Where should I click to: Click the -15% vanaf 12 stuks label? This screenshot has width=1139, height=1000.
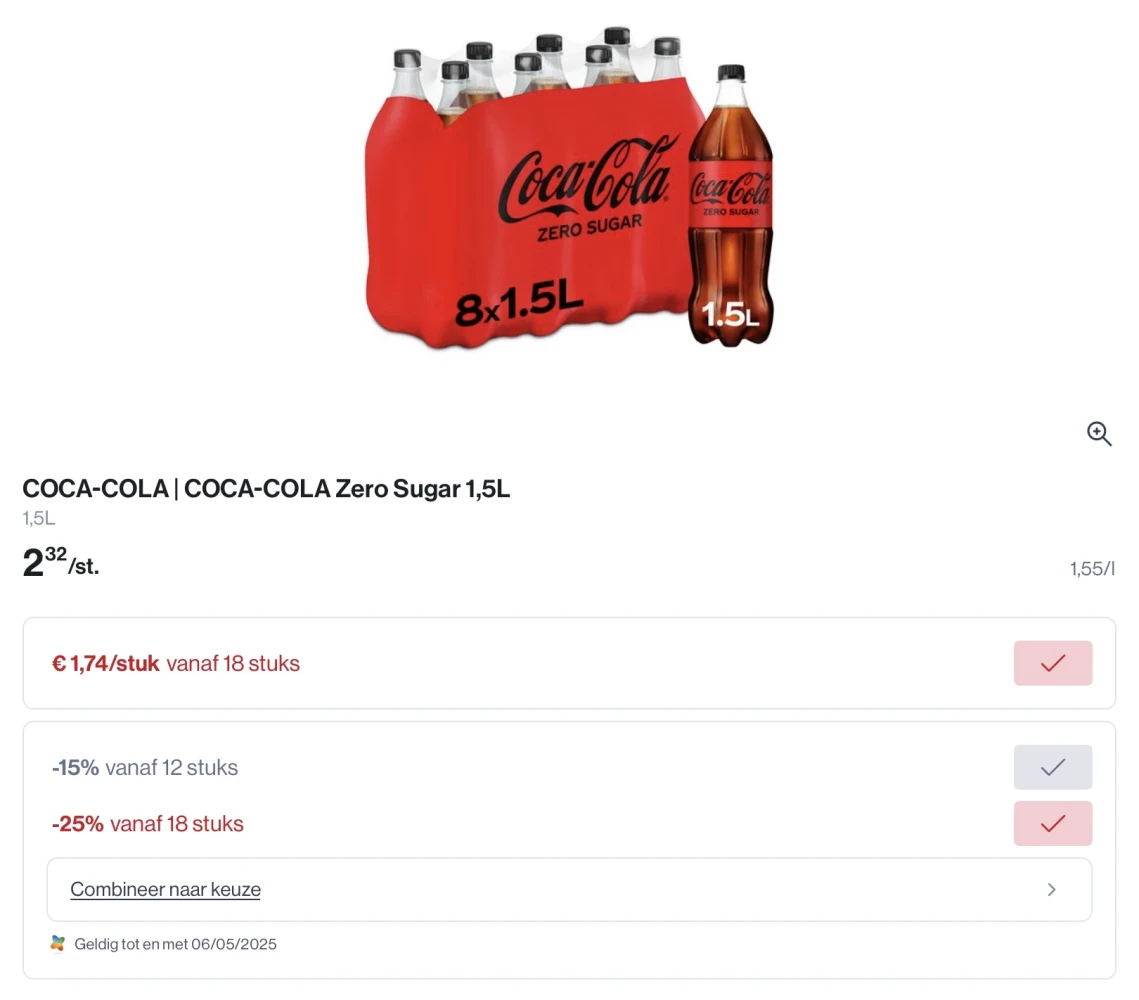point(145,768)
